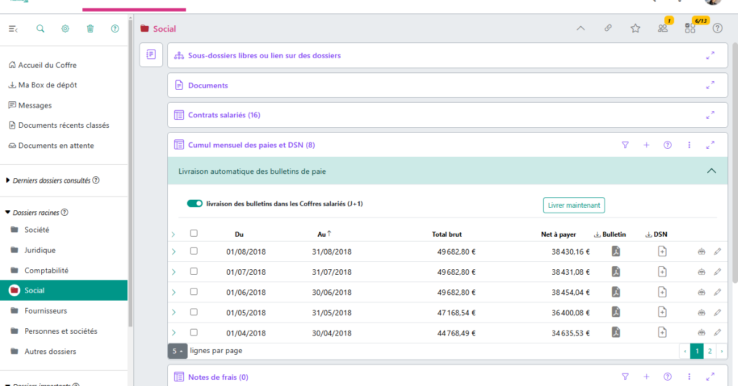Collapse the sidebar menu icon

pos(13,29)
